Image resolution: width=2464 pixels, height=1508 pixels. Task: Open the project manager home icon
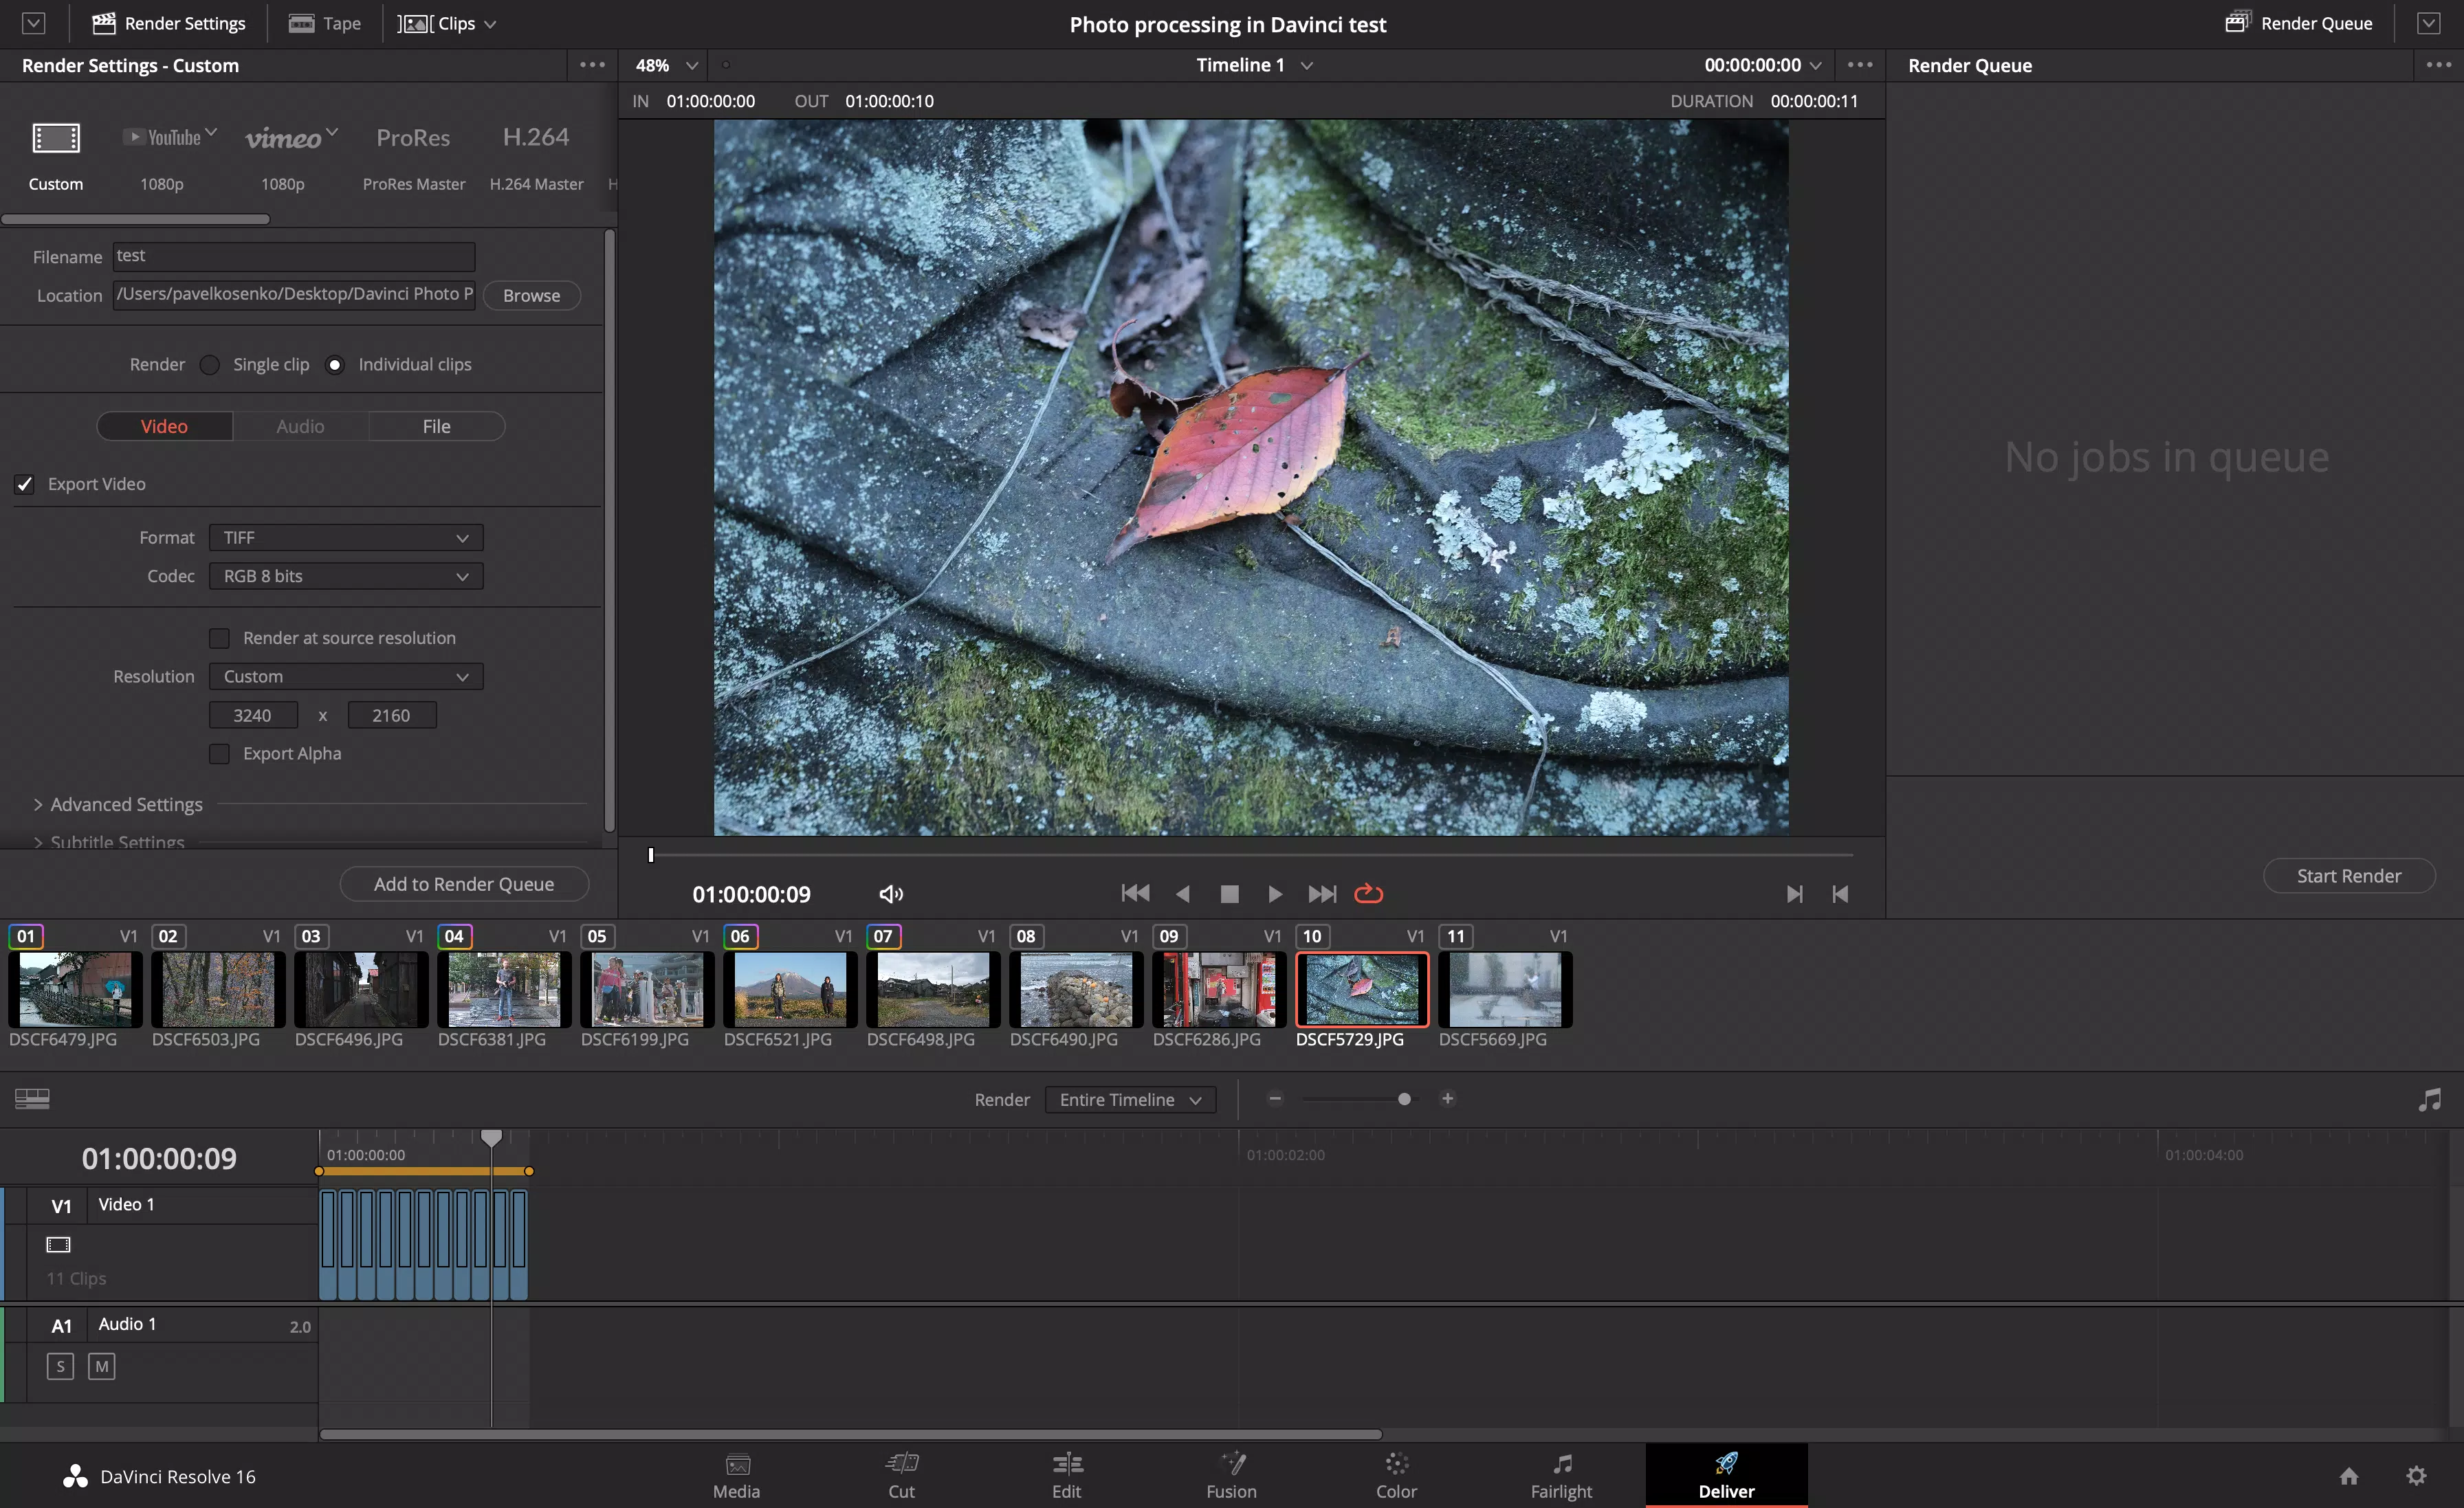click(x=2349, y=1476)
